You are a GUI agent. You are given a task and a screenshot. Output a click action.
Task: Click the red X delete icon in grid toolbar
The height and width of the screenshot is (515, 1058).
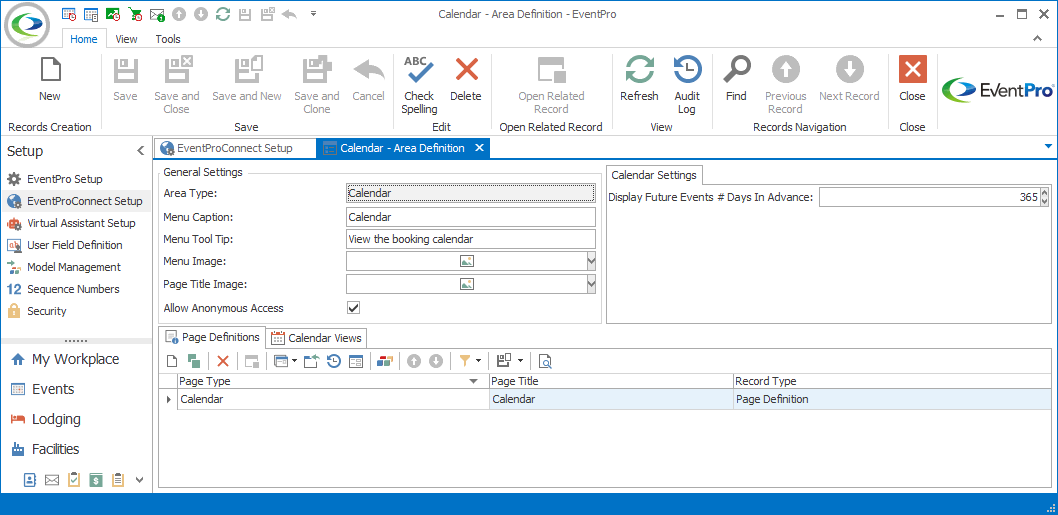click(x=223, y=362)
